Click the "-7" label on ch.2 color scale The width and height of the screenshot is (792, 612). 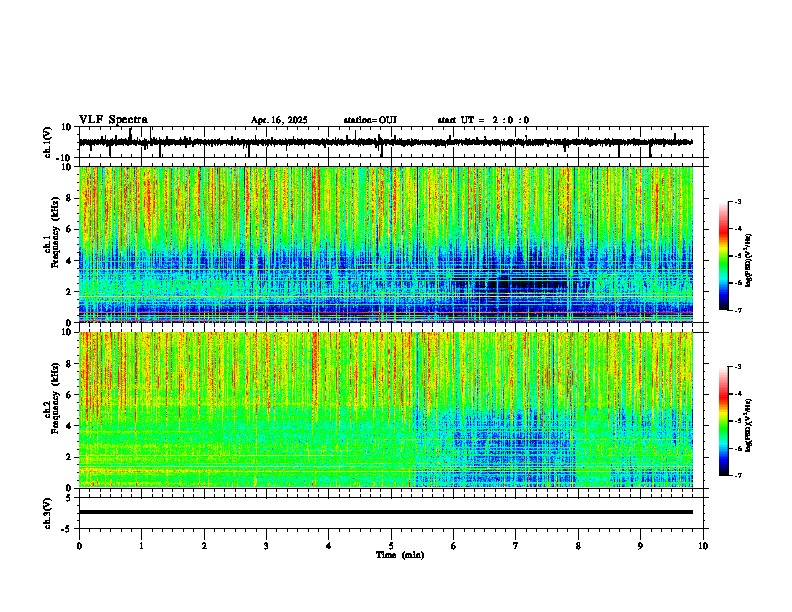pos(737,476)
